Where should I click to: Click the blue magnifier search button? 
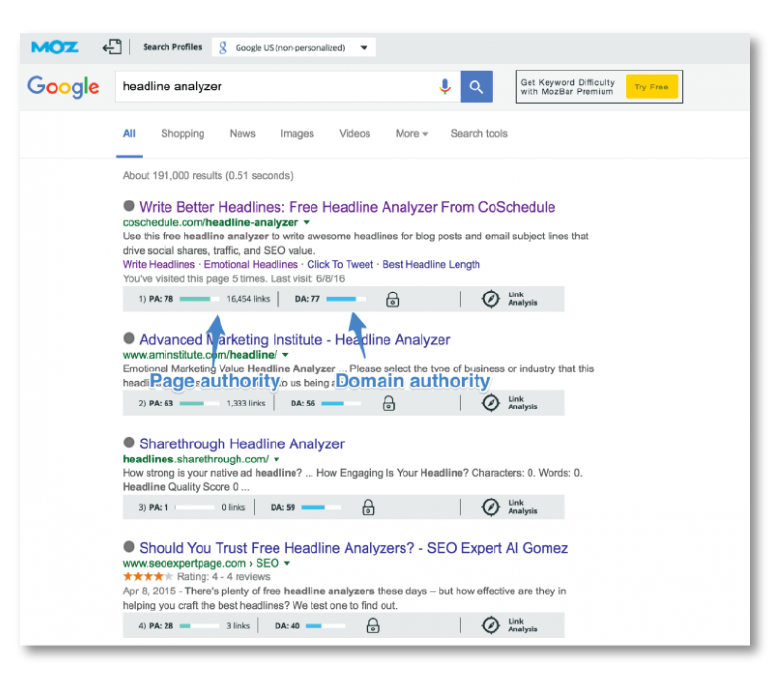476,87
